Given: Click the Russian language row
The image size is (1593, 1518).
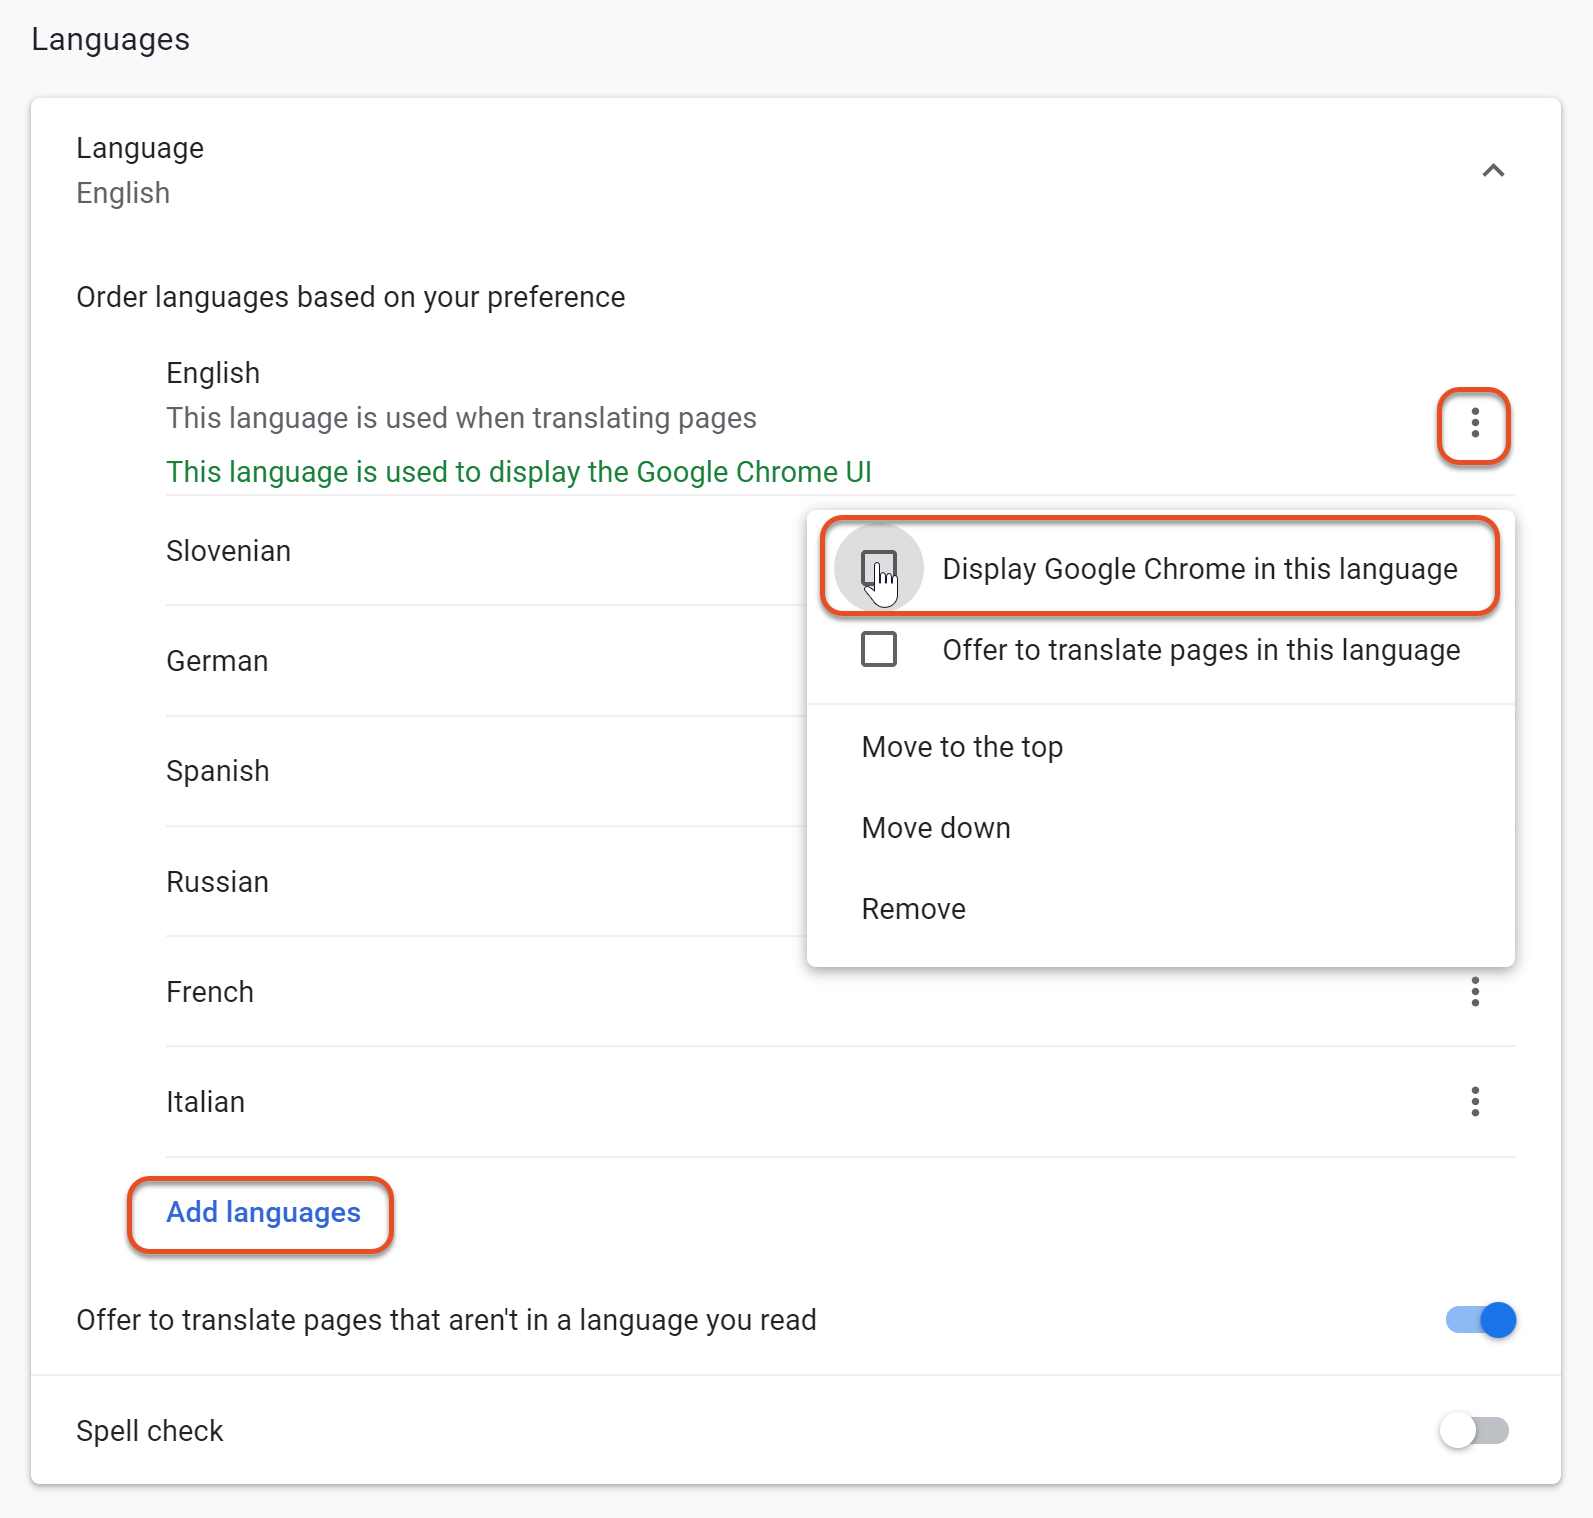Looking at the screenshot, I should (218, 882).
